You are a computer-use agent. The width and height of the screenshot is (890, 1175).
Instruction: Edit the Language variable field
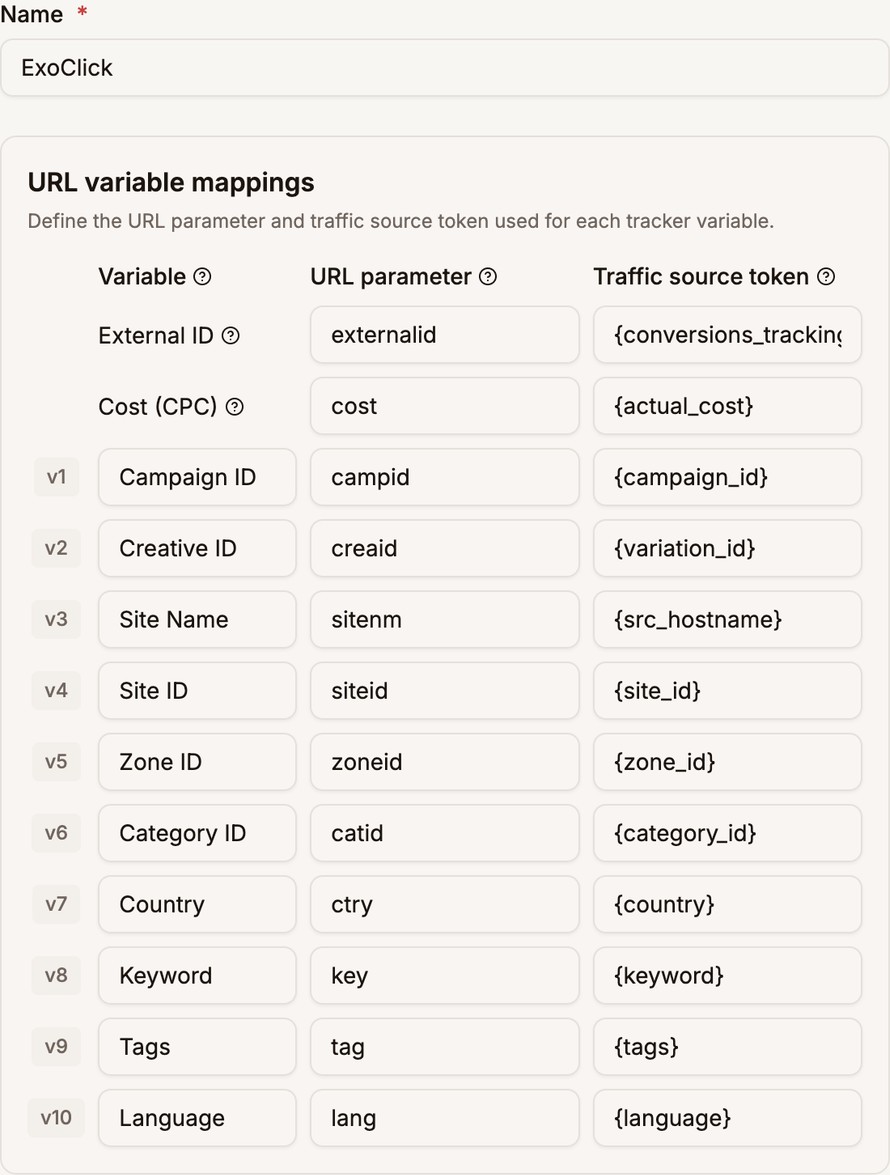(197, 1117)
